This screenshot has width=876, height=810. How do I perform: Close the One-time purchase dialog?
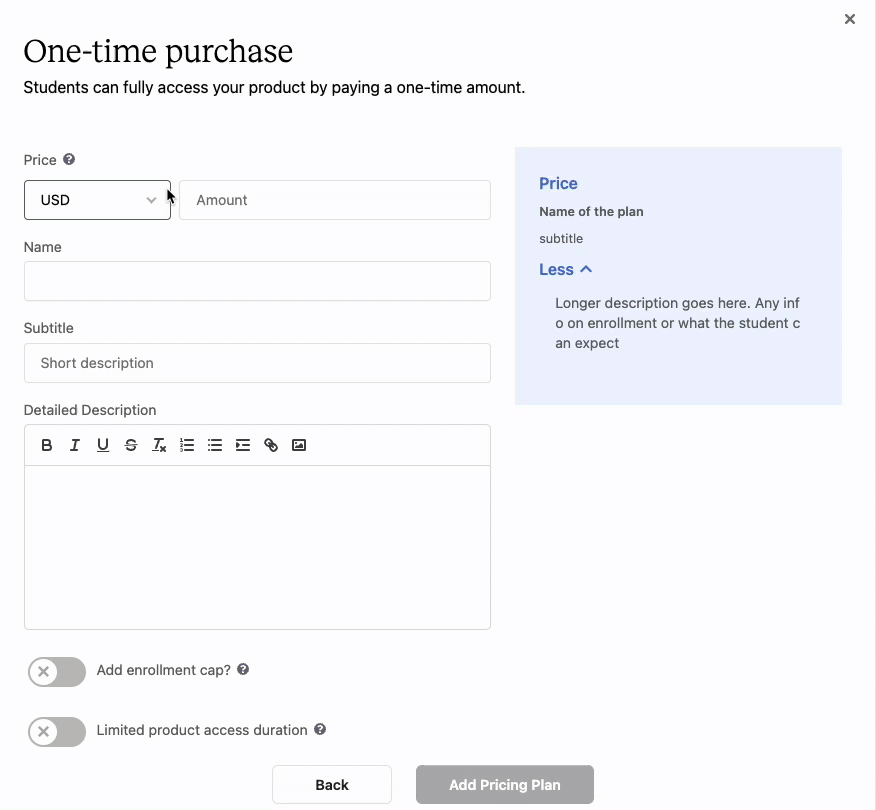(850, 19)
